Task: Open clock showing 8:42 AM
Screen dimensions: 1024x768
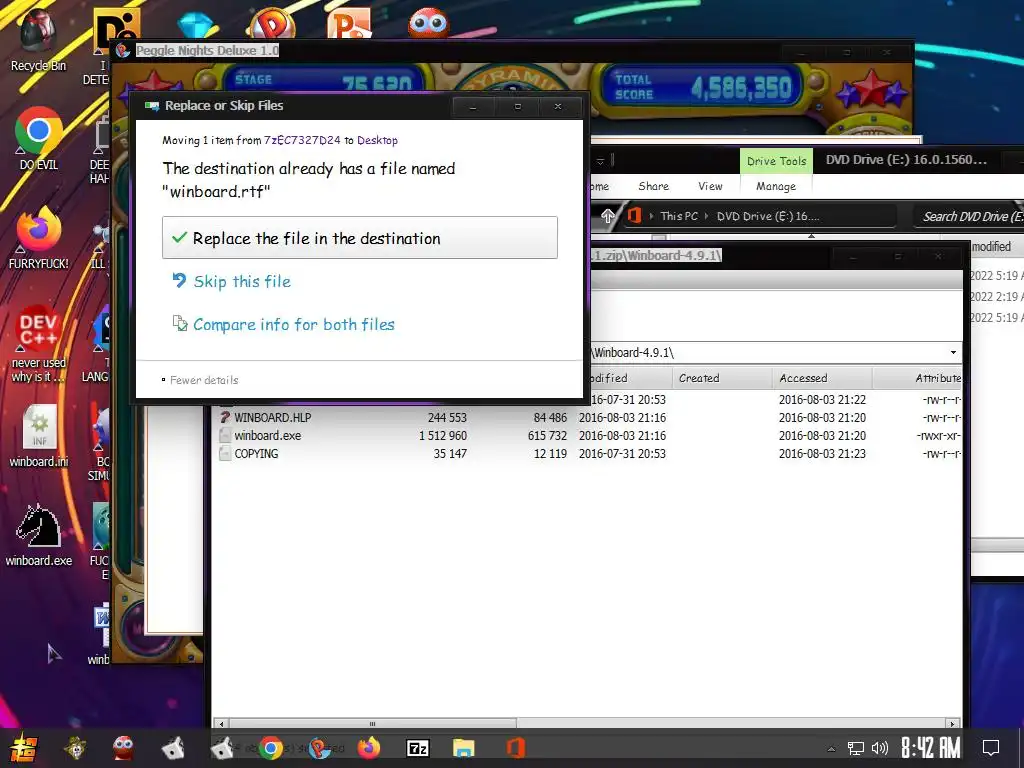Action: [x=931, y=748]
